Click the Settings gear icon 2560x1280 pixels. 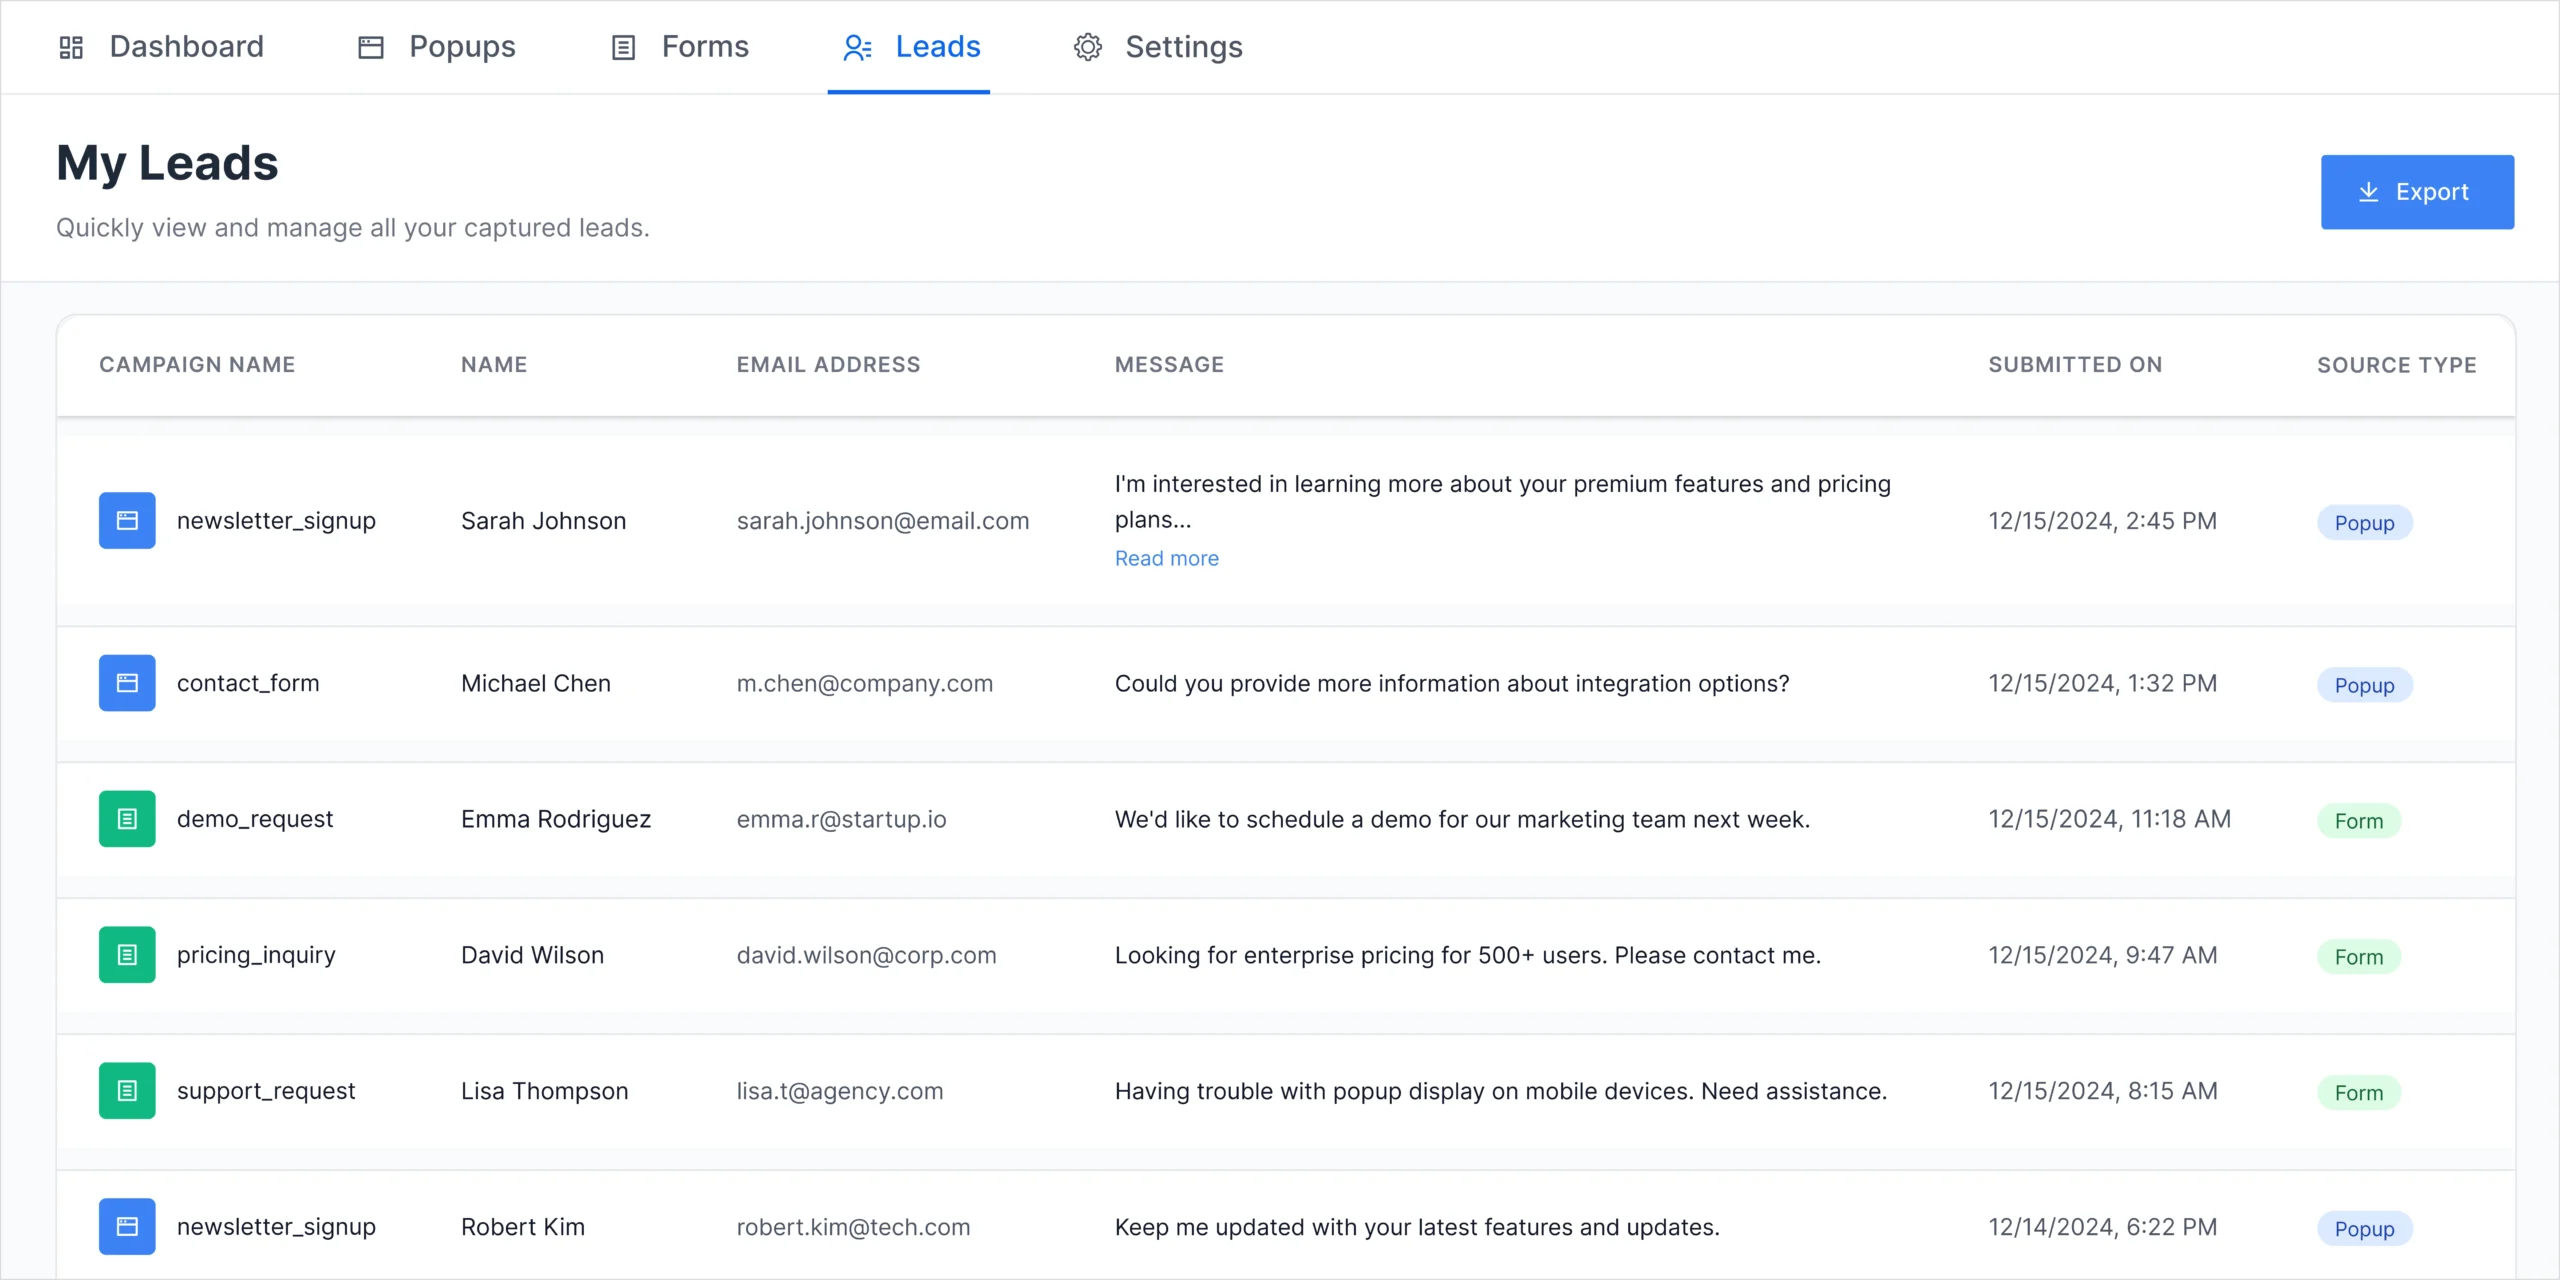pos(1088,47)
